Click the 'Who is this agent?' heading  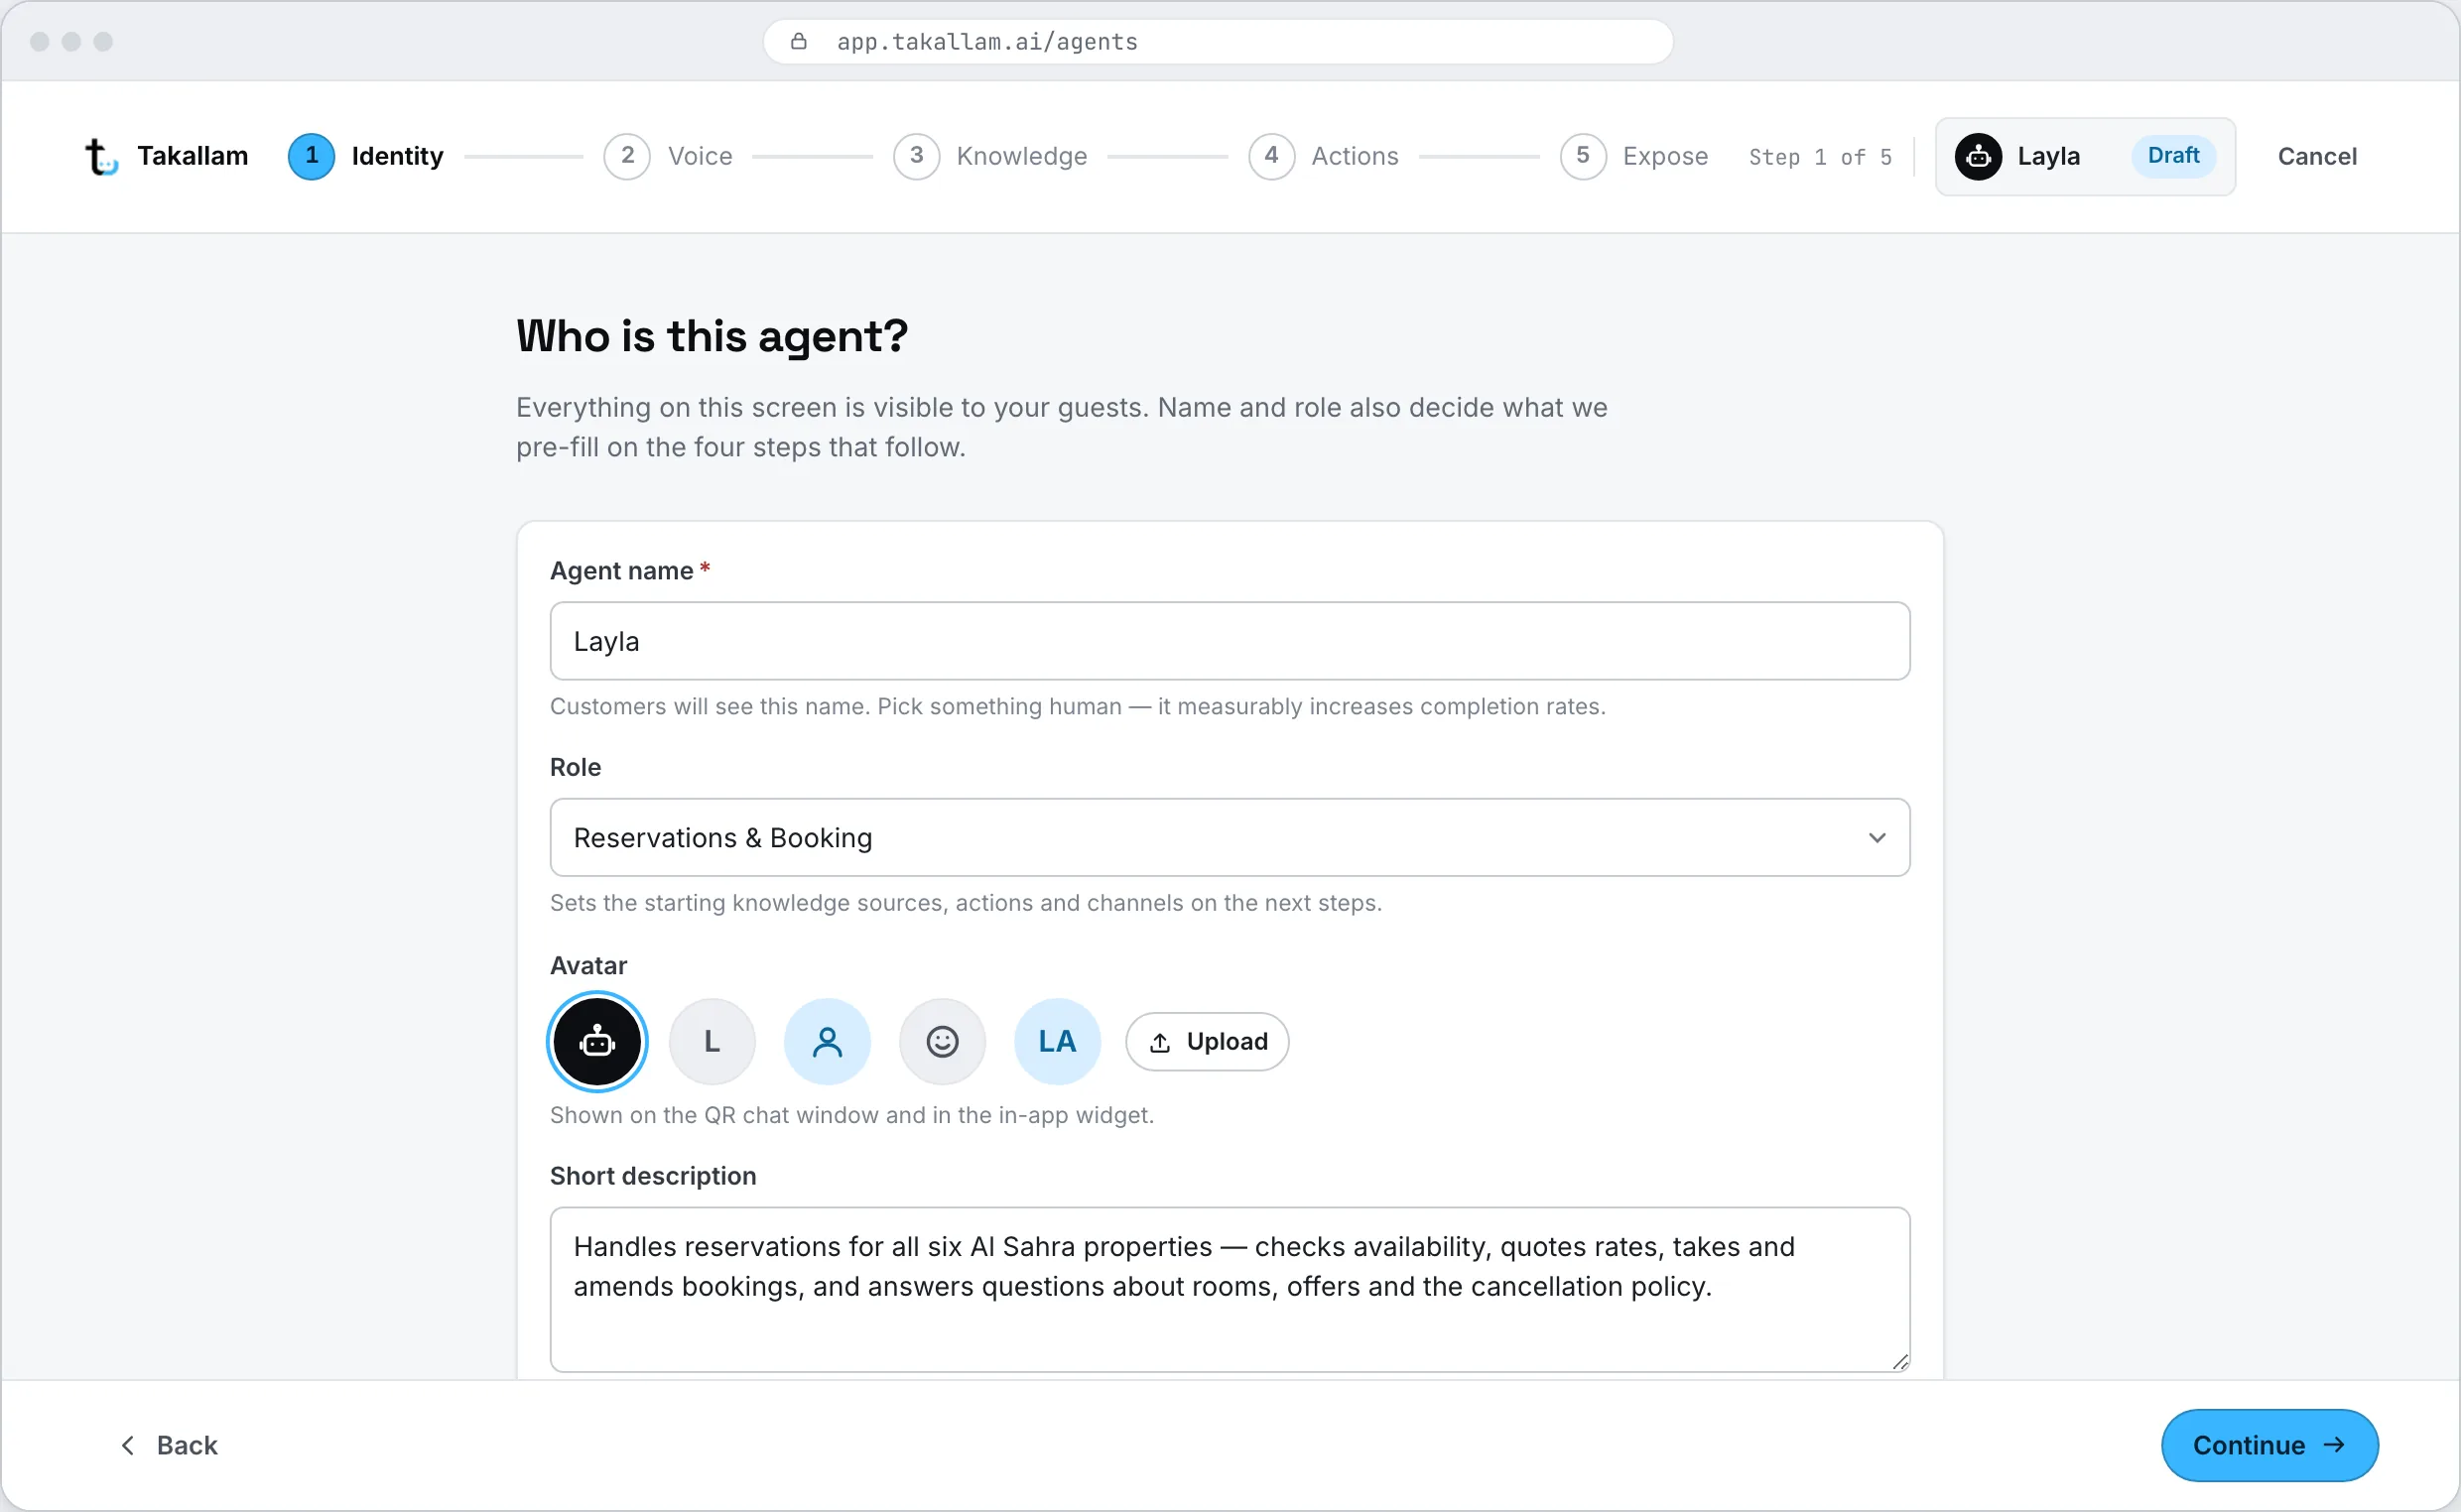(x=712, y=336)
